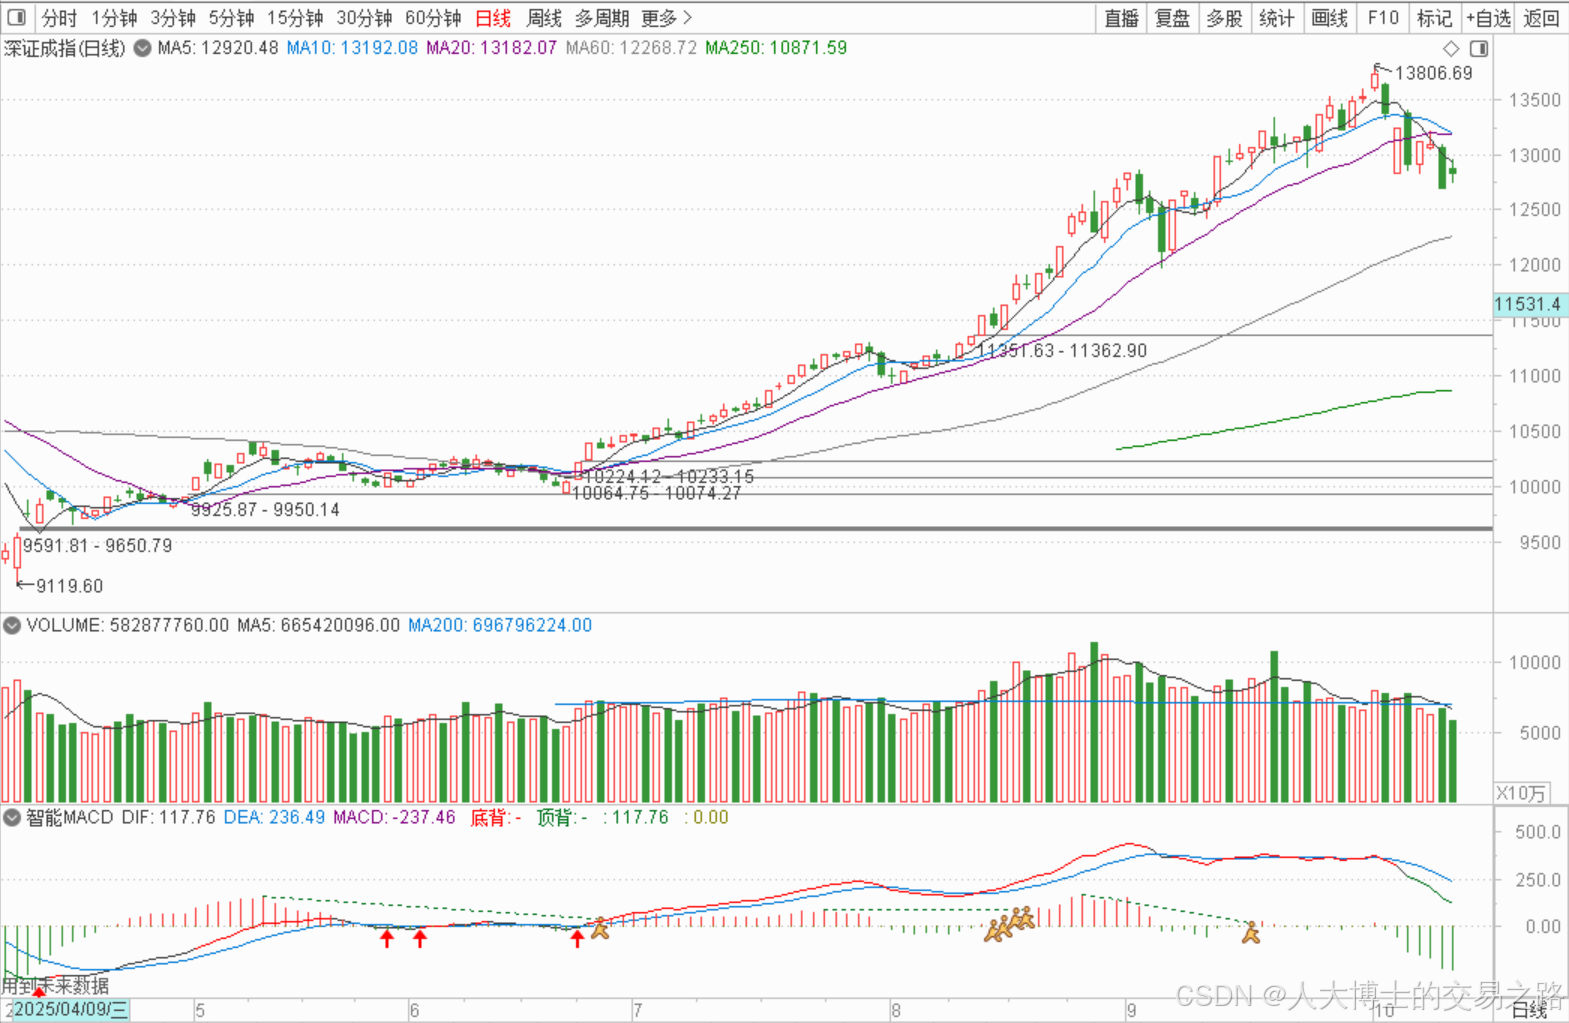Viewport: 1569px width, 1023px height.
Task: Expand the 更多 periods menu
Action: [x=666, y=18]
